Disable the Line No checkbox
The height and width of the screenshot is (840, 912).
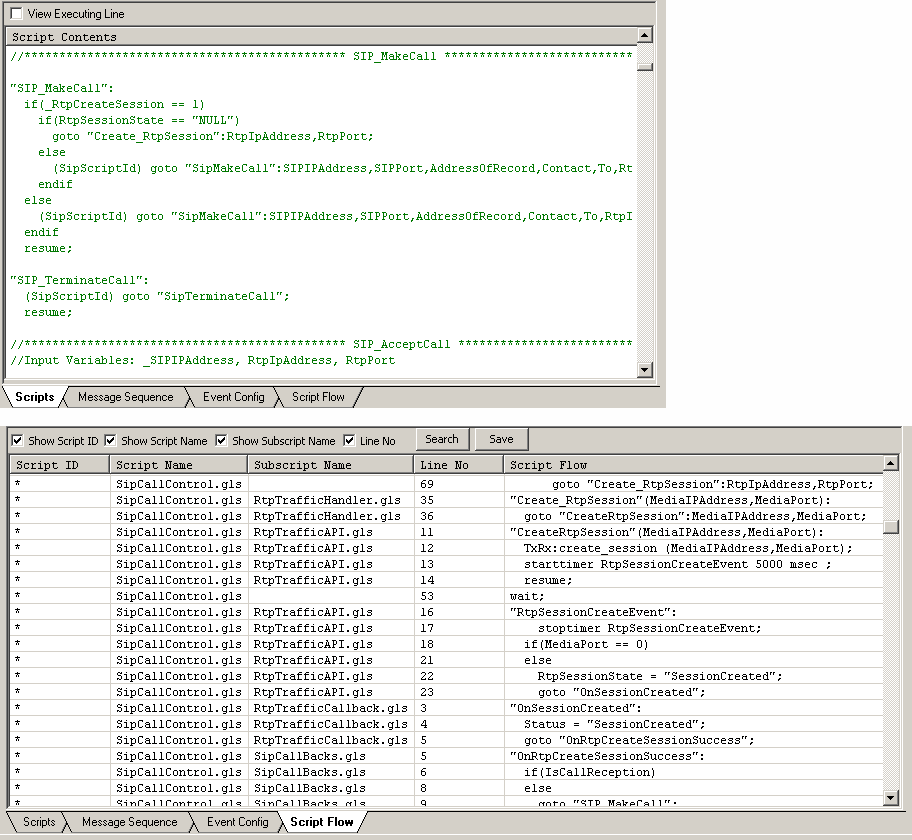(x=349, y=440)
